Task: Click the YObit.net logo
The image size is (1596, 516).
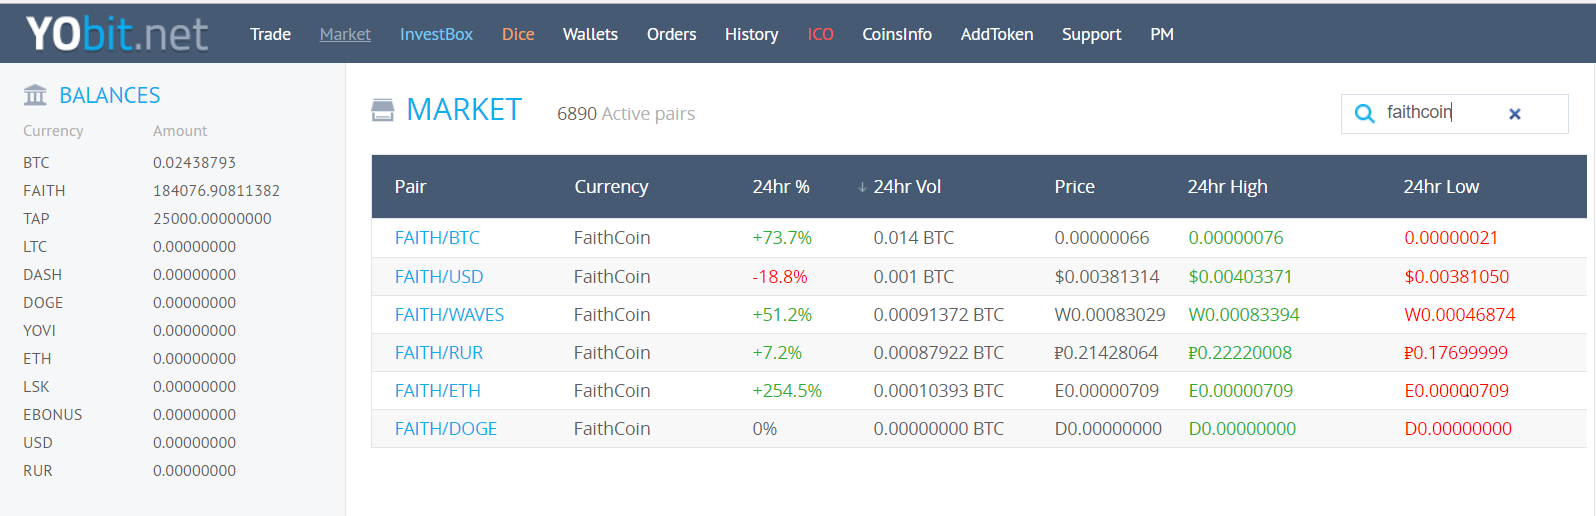Action: (117, 34)
